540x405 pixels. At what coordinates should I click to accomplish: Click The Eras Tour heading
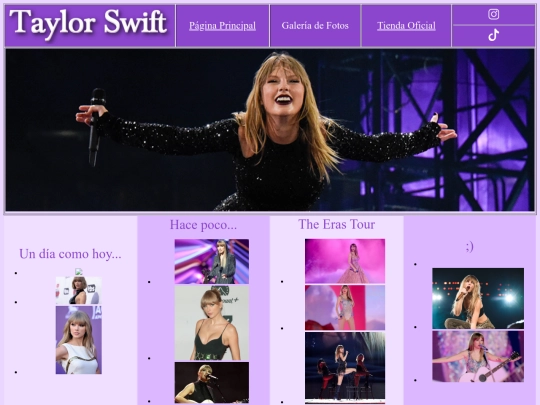[336, 224]
